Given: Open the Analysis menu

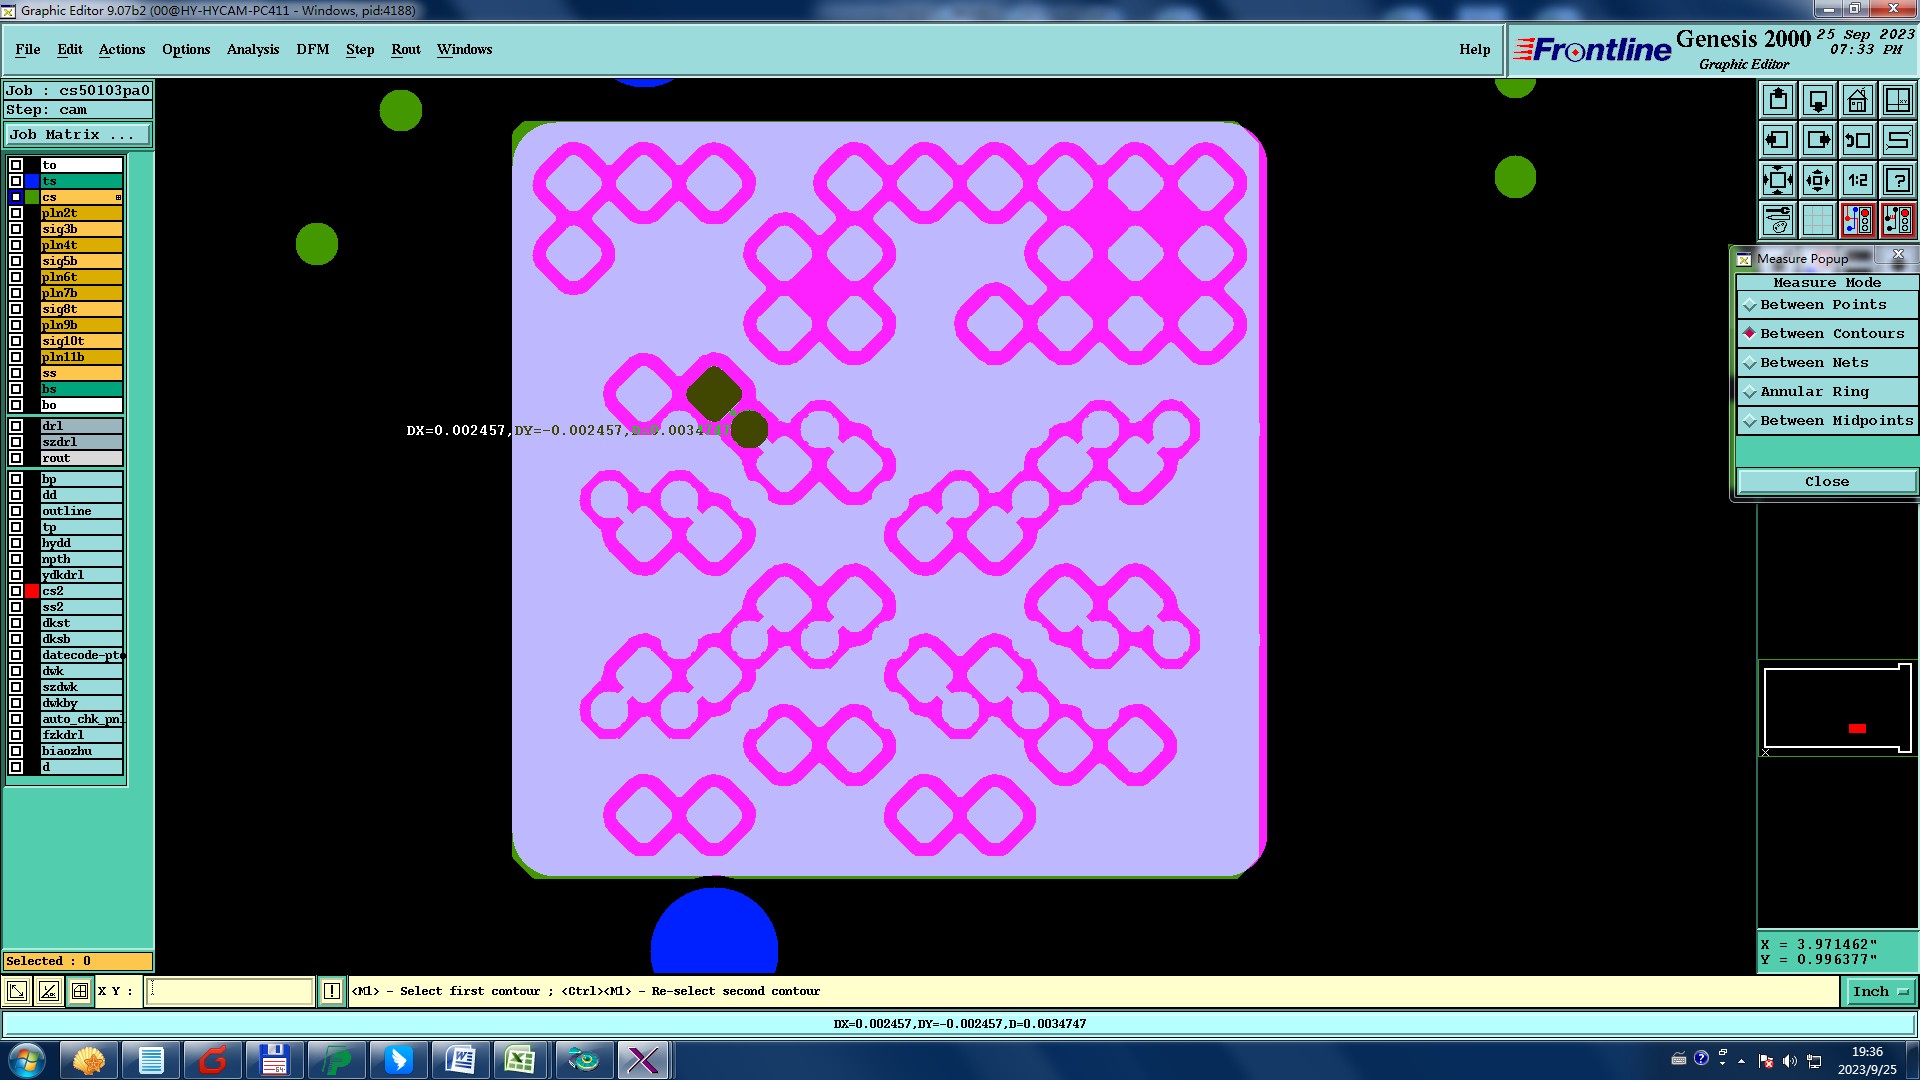Looking at the screenshot, I should click(x=253, y=49).
